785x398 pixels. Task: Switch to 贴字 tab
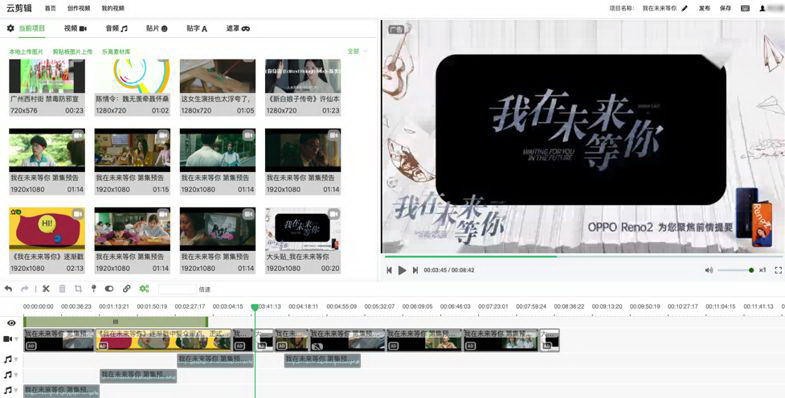pyautogui.click(x=197, y=29)
